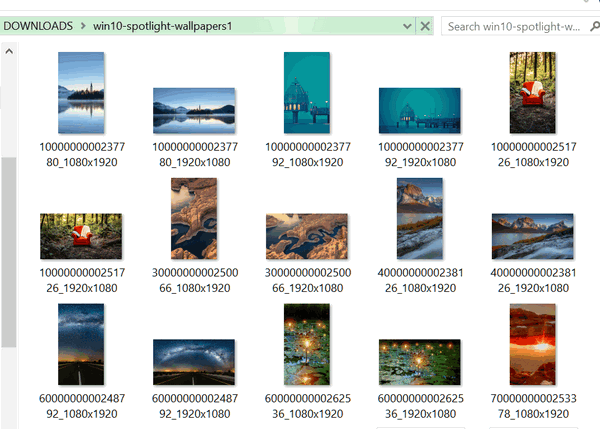Viewport: 600px width, 429px height.
Task: Click filename 100000000237780_1080x1920
Action: [82, 155]
